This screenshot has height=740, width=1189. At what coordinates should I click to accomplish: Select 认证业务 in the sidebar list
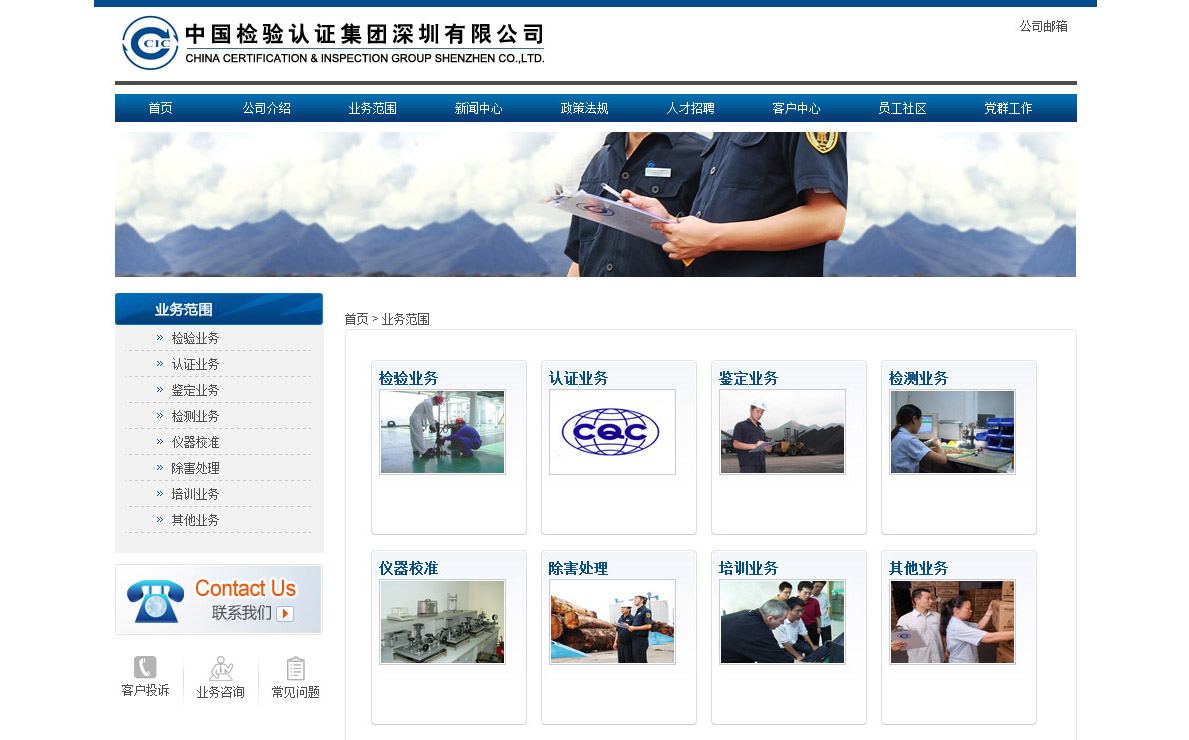(195, 365)
